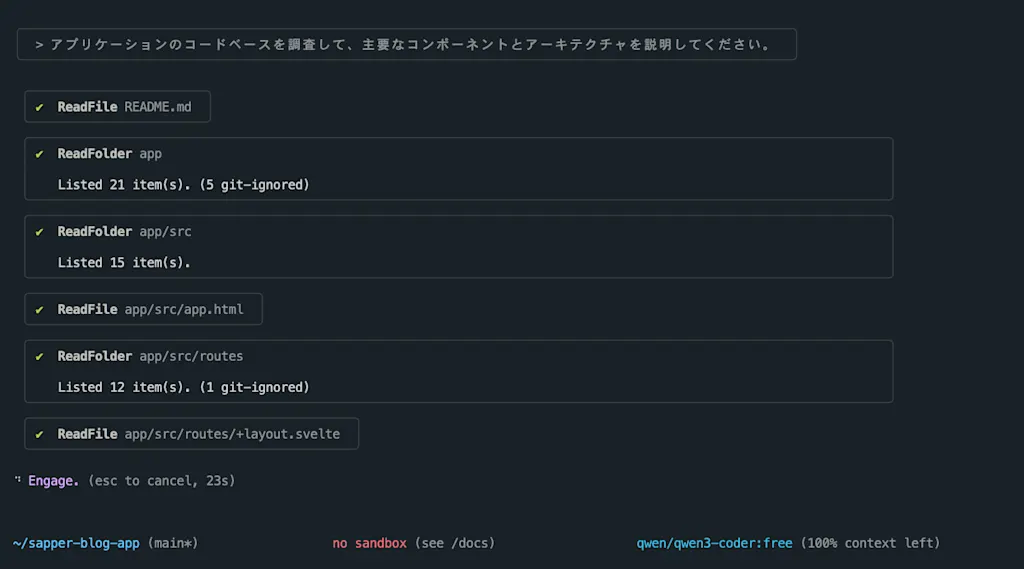Click the spinner icon before Engage.
This screenshot has height=569, width=1024.
tap(18, 480)
